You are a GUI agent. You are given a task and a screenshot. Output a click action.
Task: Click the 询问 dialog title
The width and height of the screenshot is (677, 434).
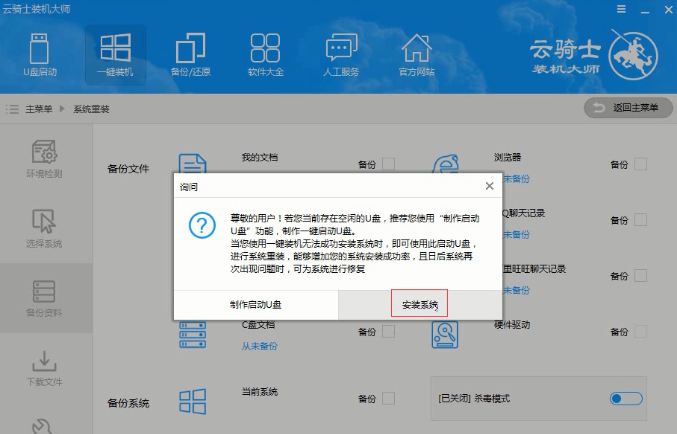[189, 187]
